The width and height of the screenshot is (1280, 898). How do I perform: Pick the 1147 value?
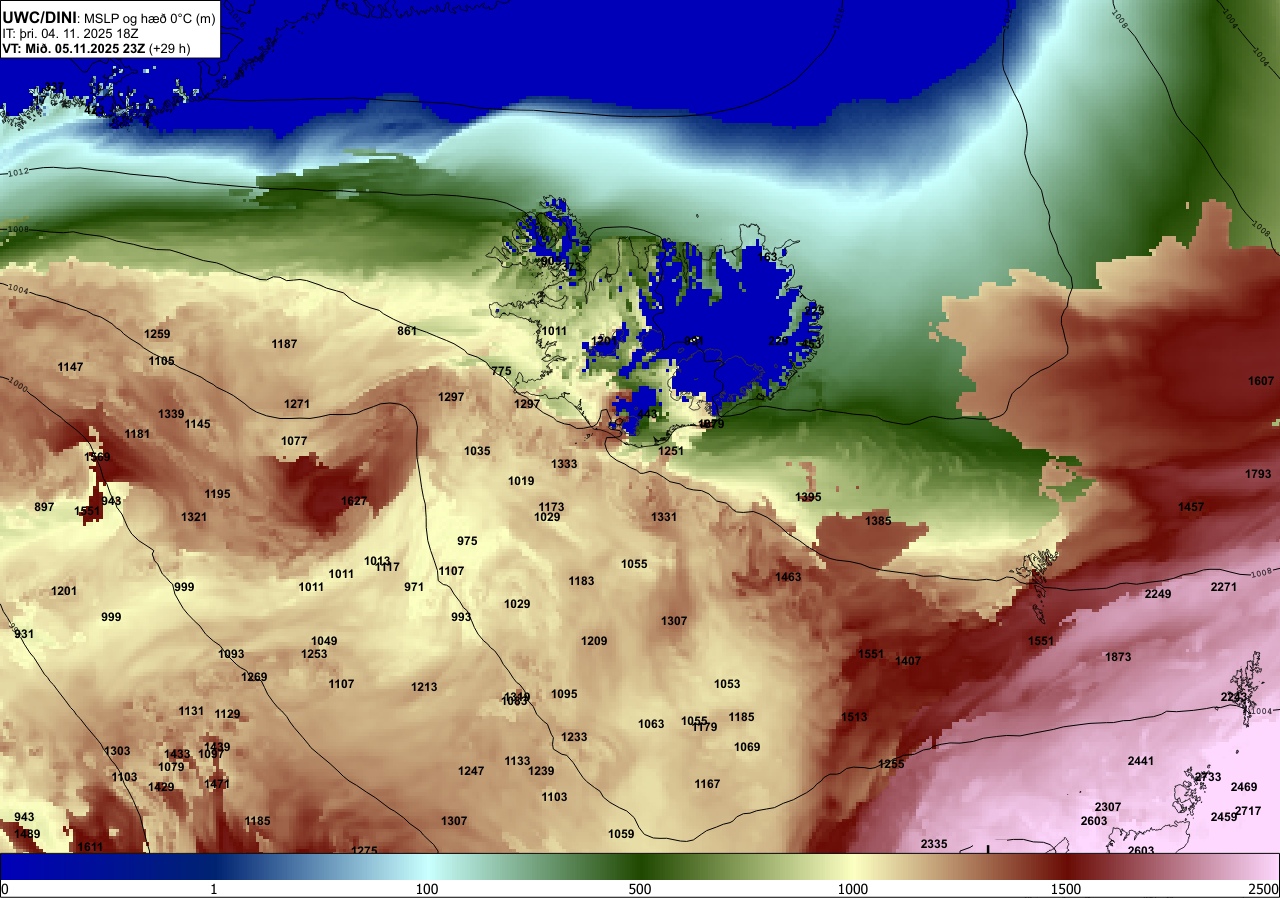[x=70, y=367]
